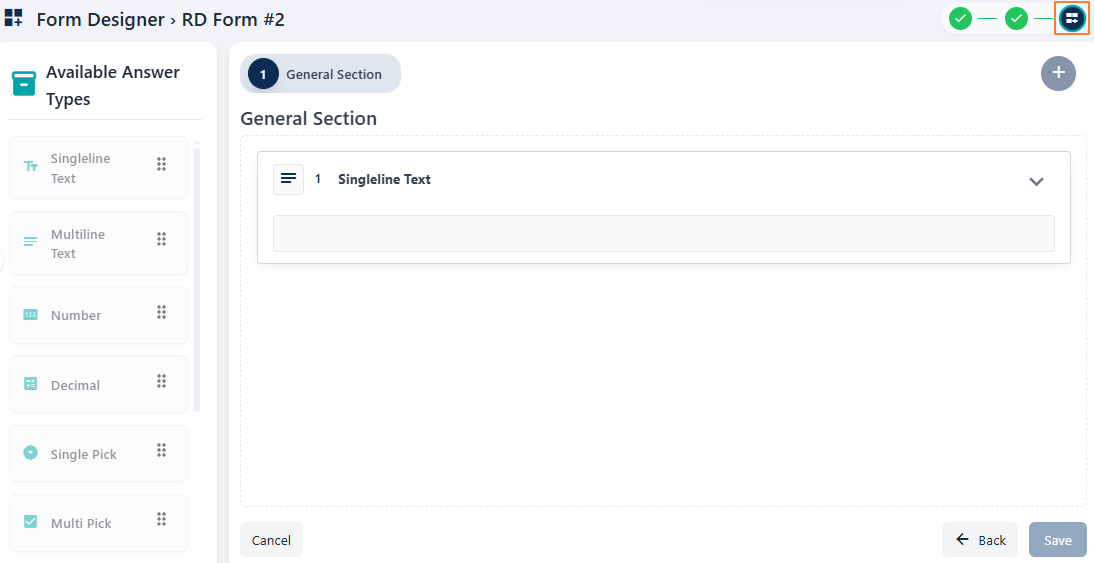The image size is (1094, 563).
Task: Select the highlighted form designer step icon
Action: [x=1072, y=18]
